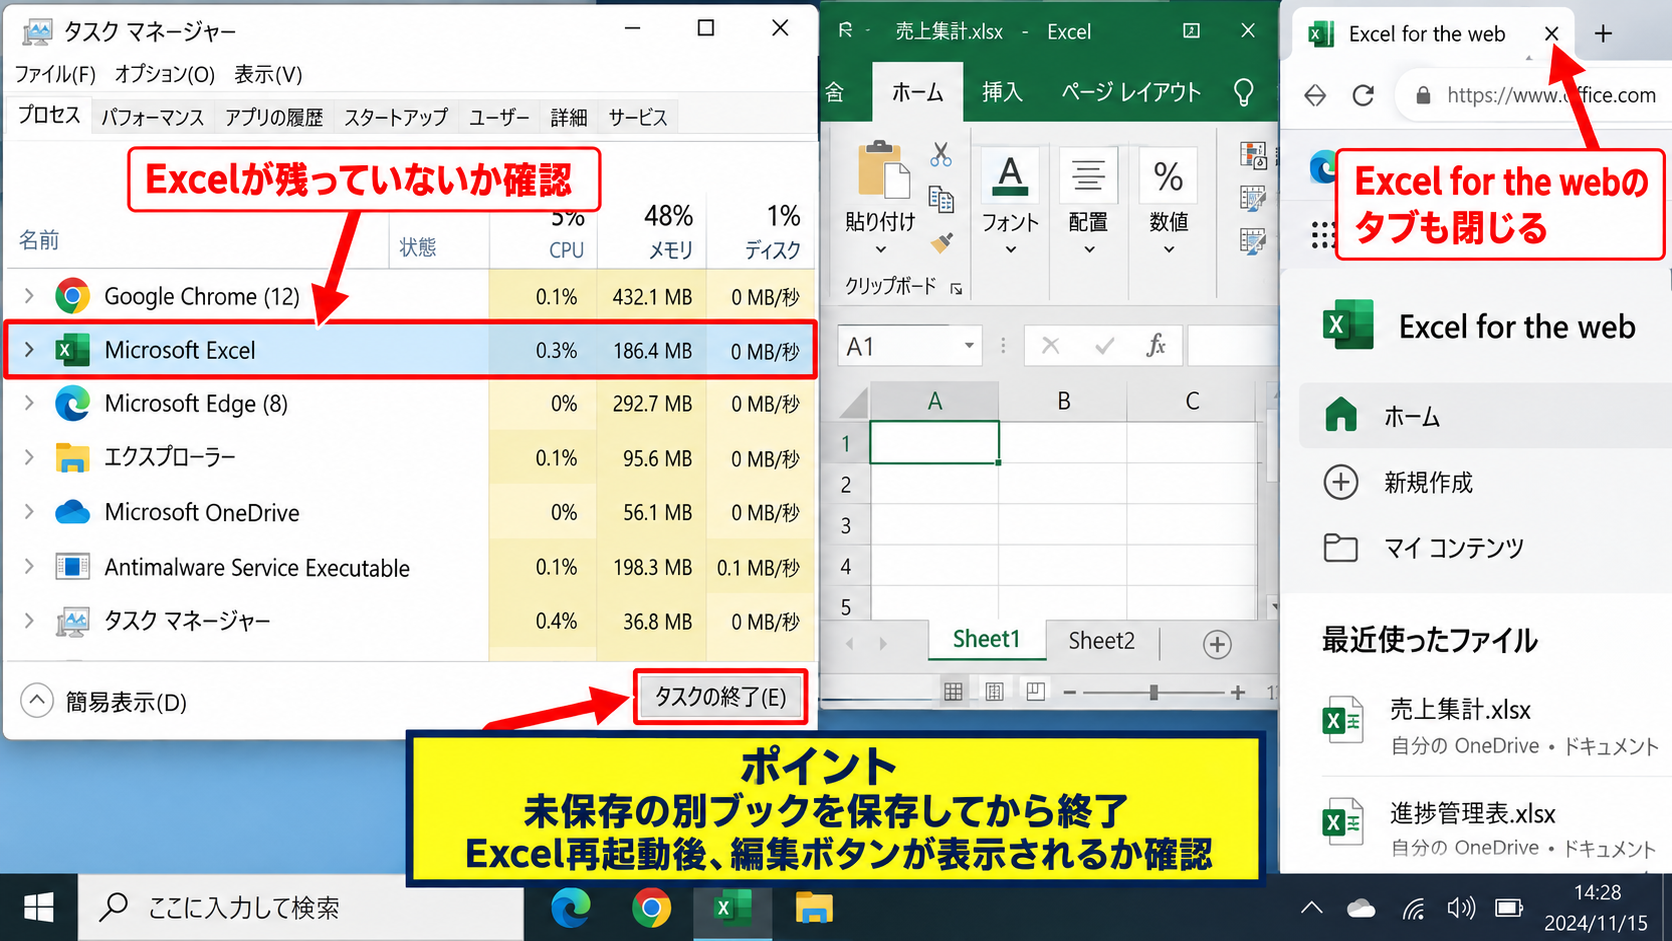The image size is (1672, 941).
Task: Open the Number (数値) percent icon
Action: coord(1168,176)
